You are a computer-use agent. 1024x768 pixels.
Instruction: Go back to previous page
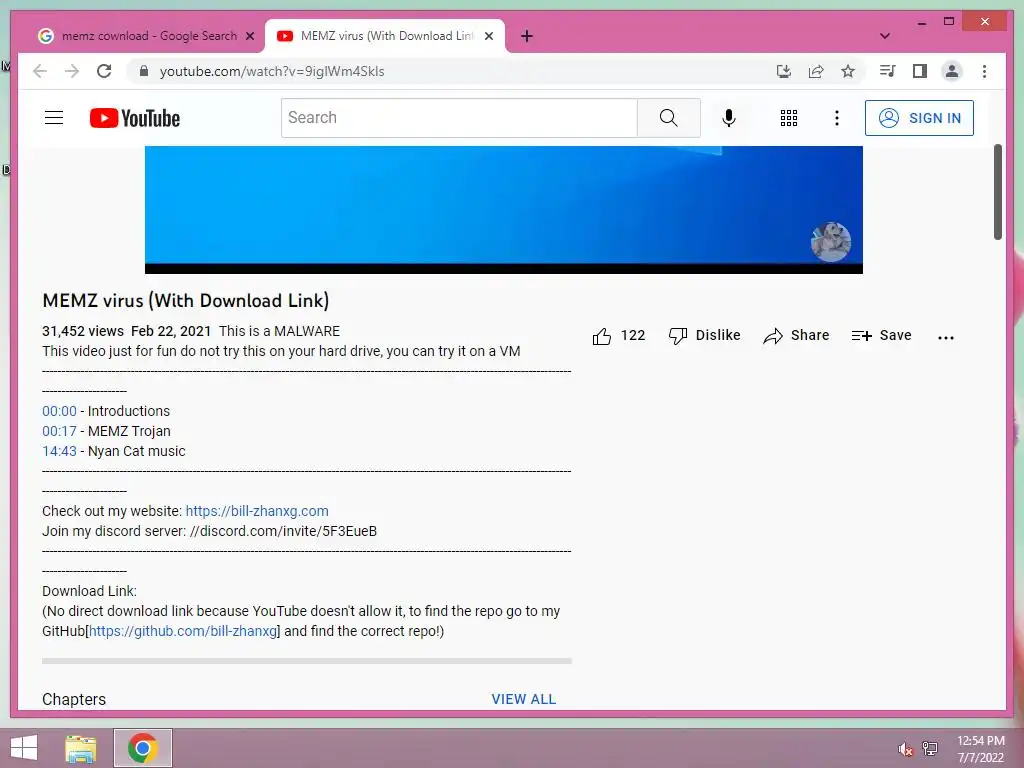tap(40, 71)
